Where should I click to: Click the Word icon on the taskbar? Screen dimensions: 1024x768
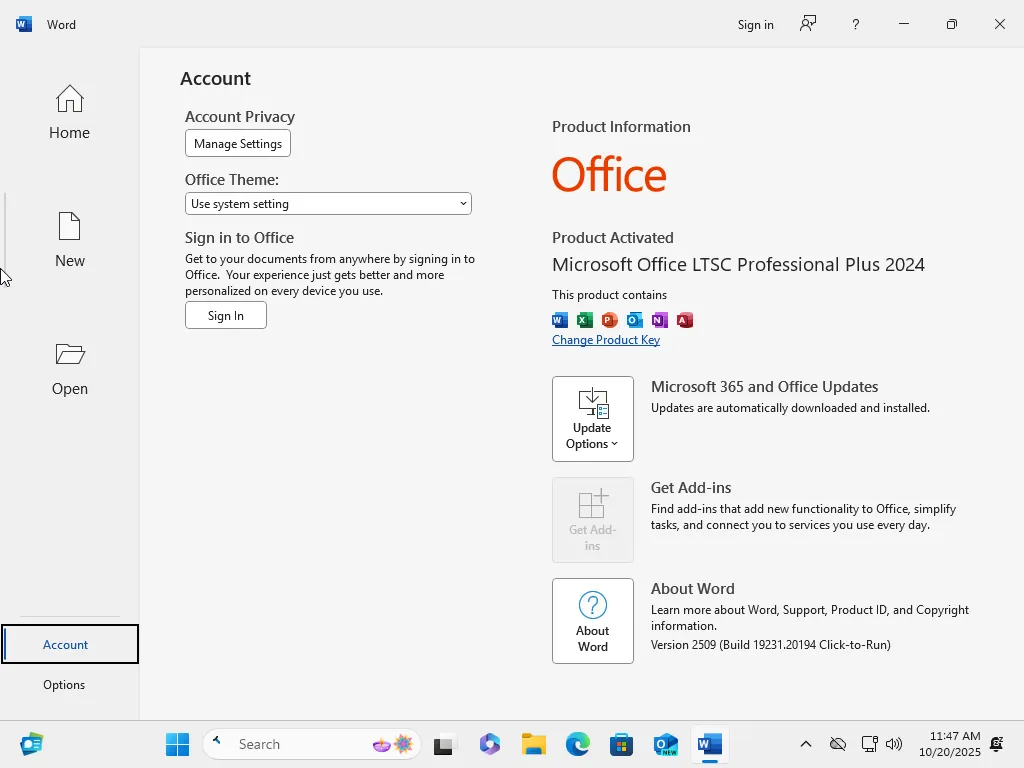tap(709, 744)
